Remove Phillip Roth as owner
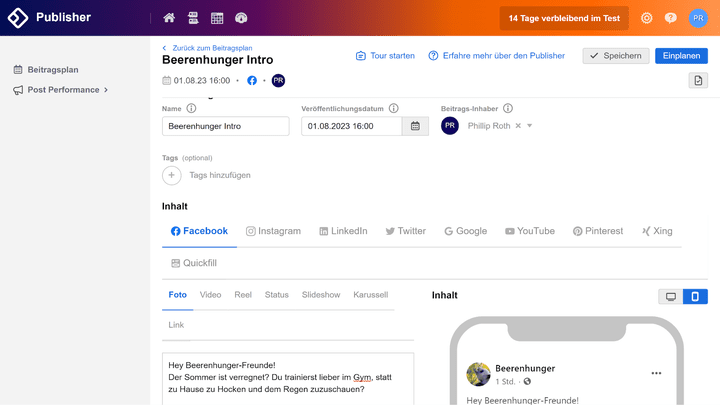 [518, 126]
